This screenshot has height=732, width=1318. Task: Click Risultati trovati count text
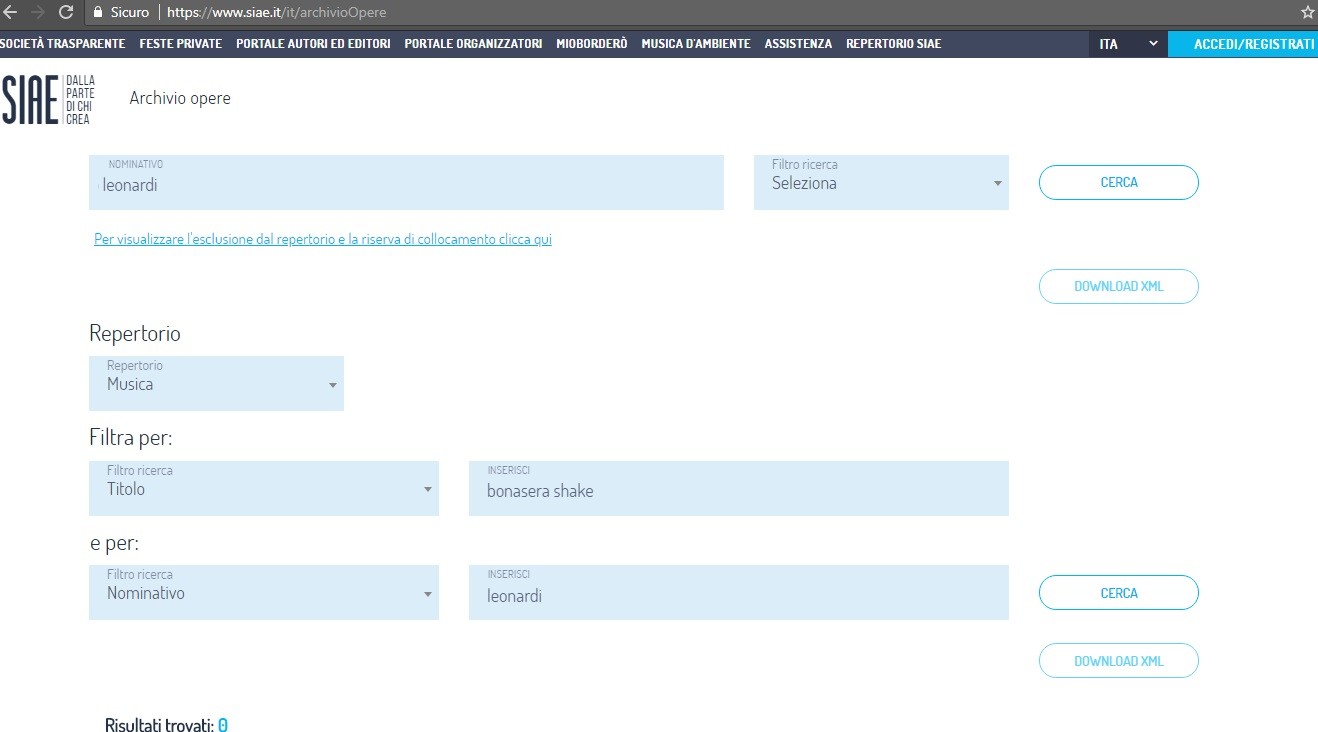[166, 725]
